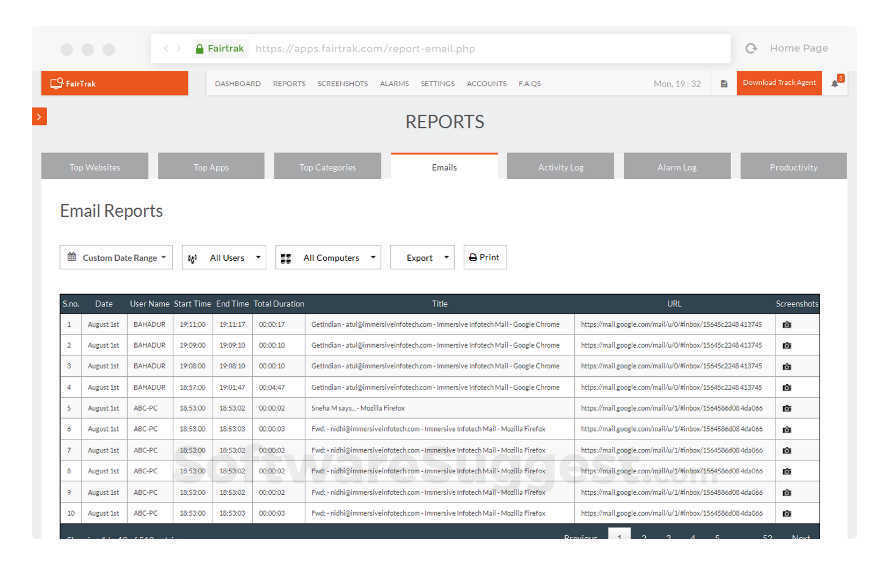Sort by the Start Time column header
Screen dimensions: 890x563
pos(192,304)
